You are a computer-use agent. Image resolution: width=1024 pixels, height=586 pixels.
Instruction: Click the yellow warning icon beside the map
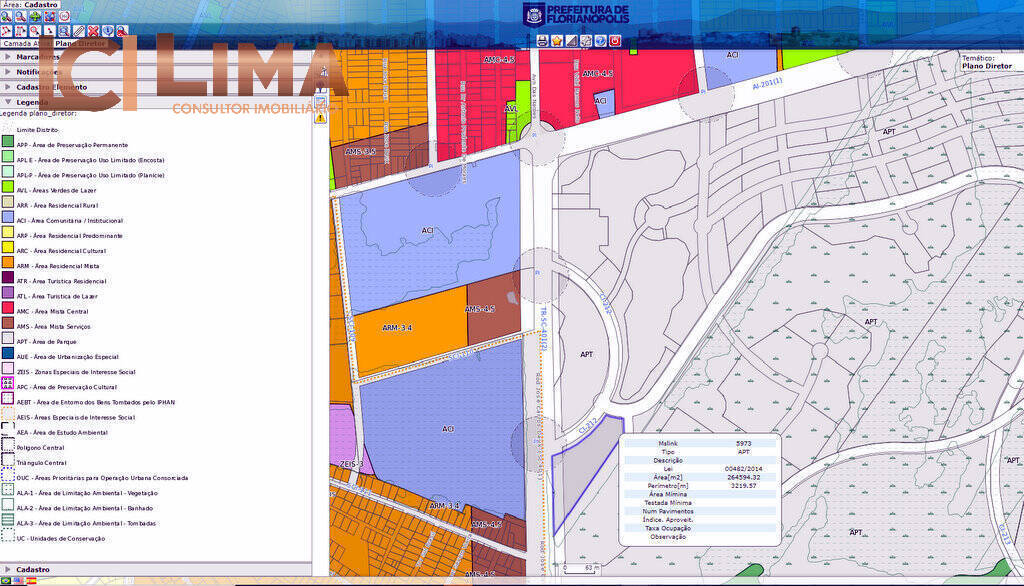pyautogui.click(x=321, y=117)
